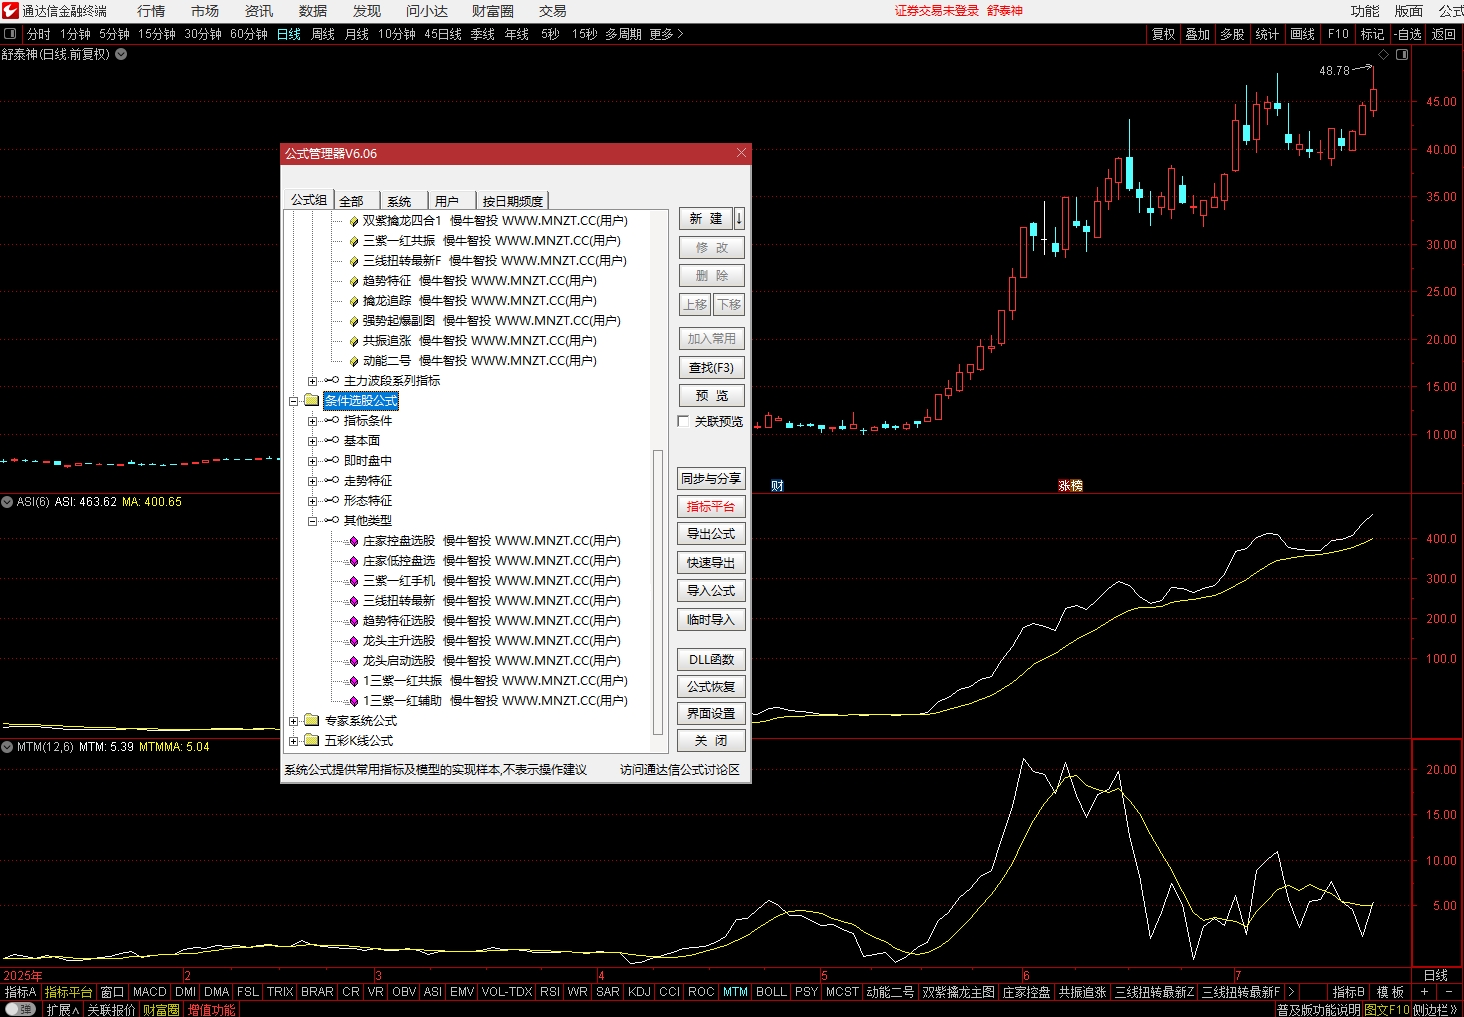Open the 扩展 menu at bottom
The image size is (1464, 1017).
62,1010
